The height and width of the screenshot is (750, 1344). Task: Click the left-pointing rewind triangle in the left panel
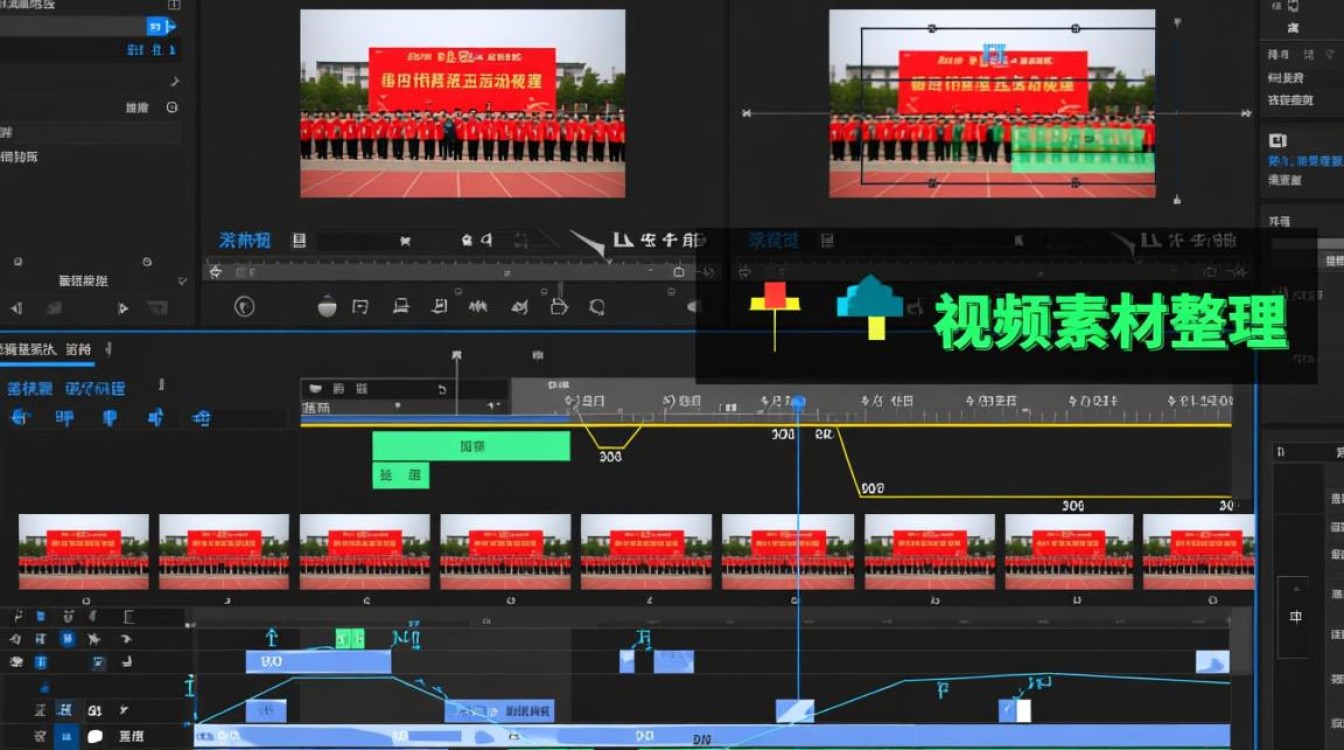tap(16, 309)
